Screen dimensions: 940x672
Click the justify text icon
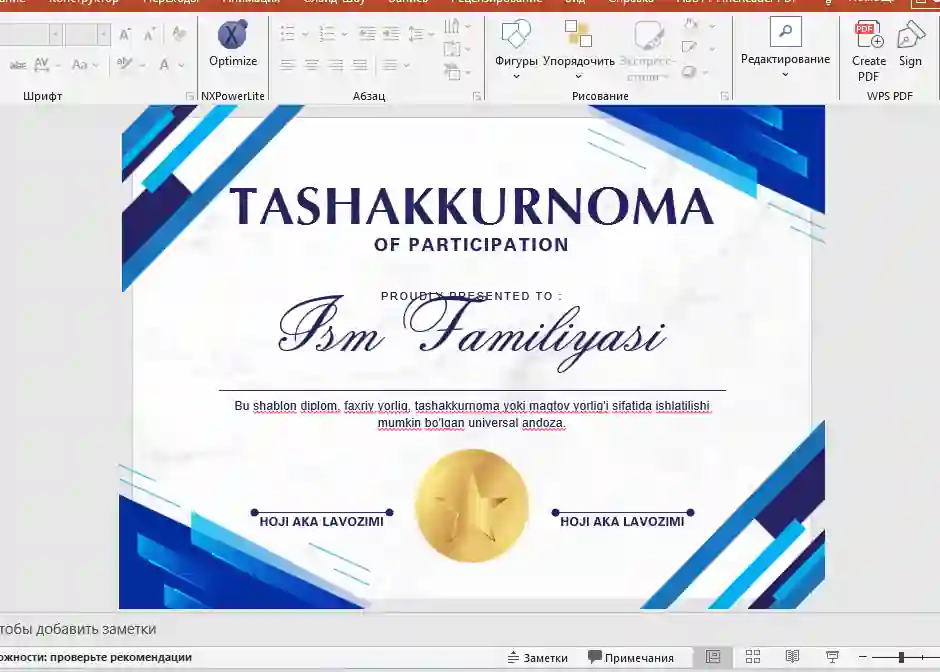(360, 65)
